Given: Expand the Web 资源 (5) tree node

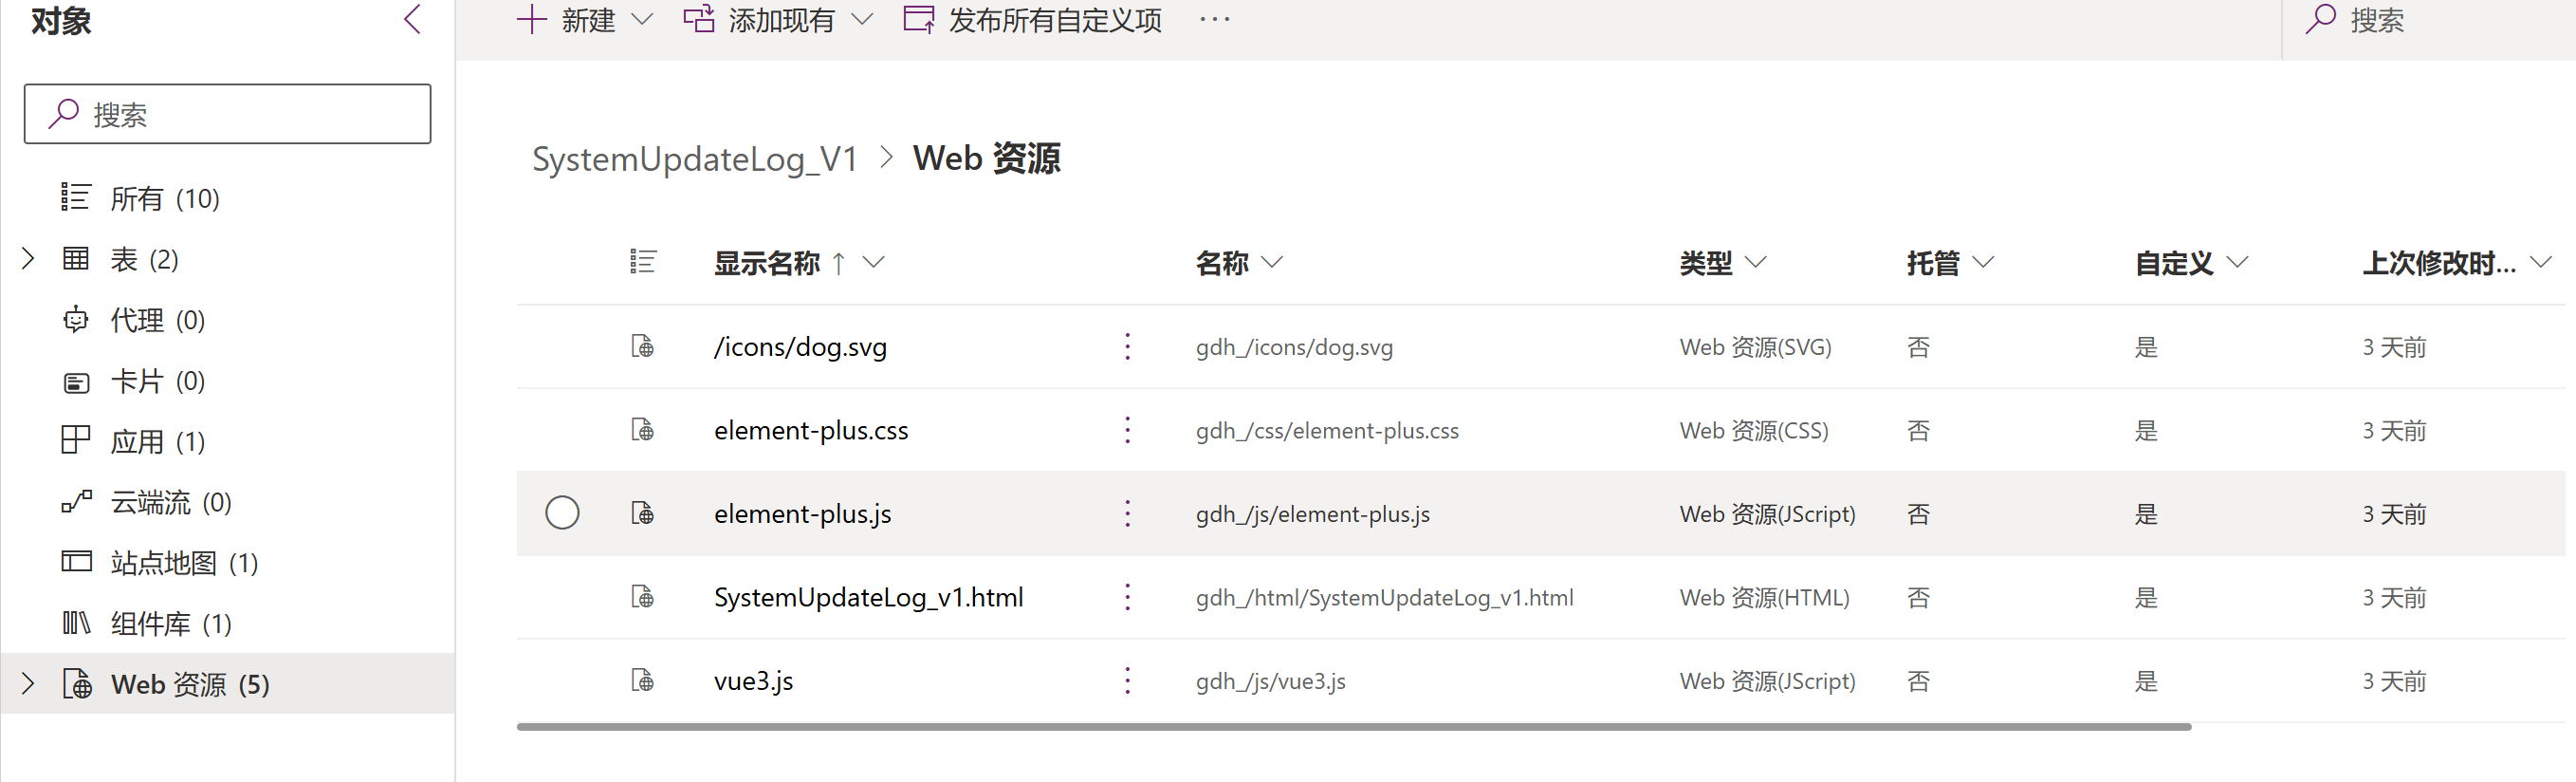Looking at the screenshot, I should (x=28, y=684).
